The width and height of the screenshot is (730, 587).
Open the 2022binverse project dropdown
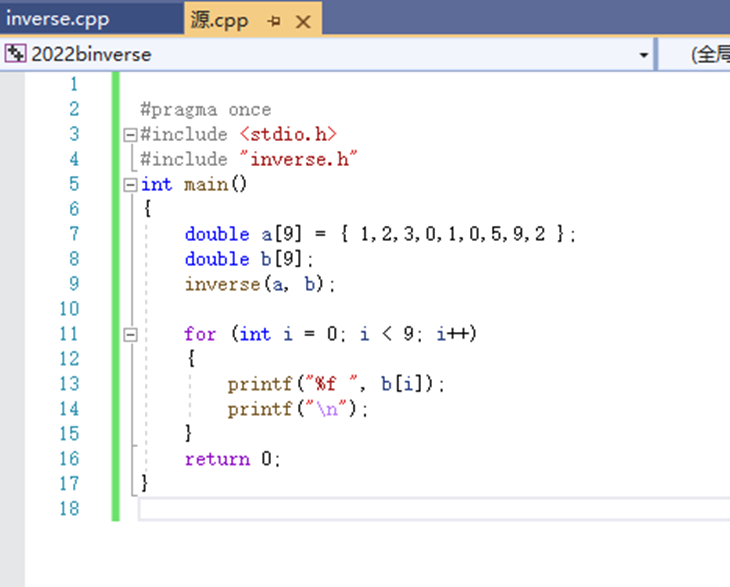pos(644,55)
